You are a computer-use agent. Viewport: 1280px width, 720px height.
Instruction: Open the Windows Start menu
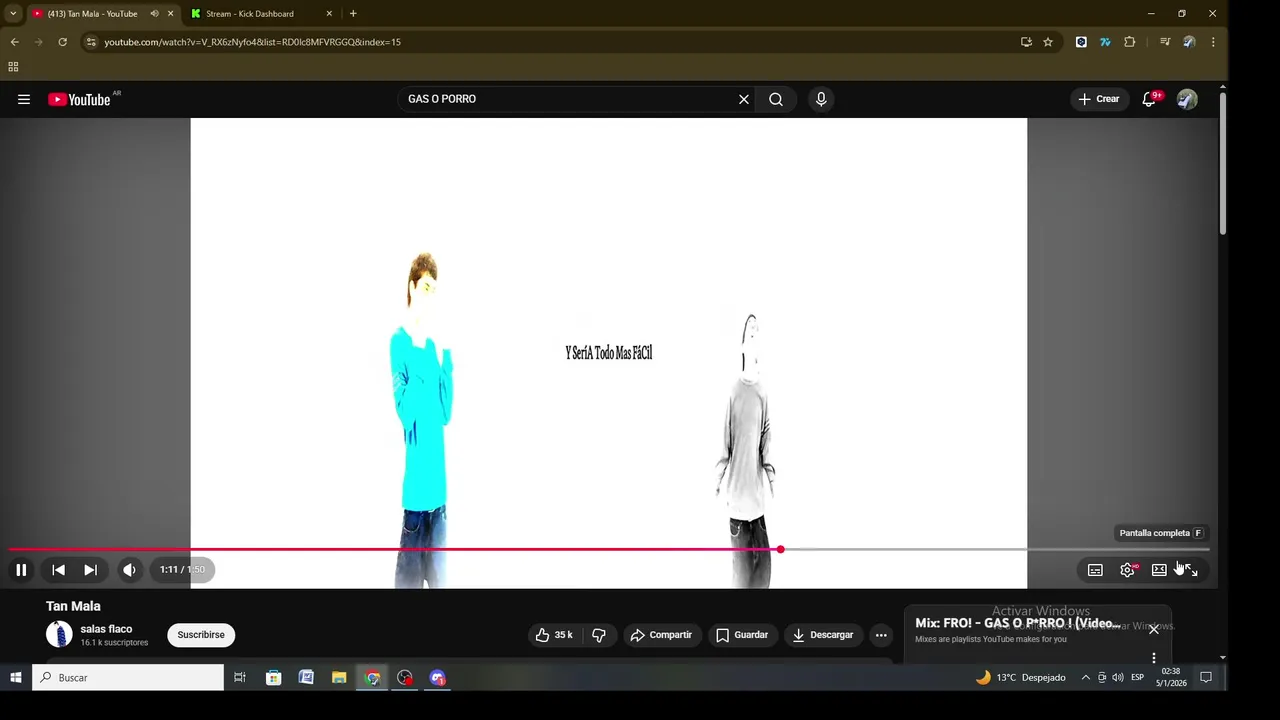click(x=16, y=678)
